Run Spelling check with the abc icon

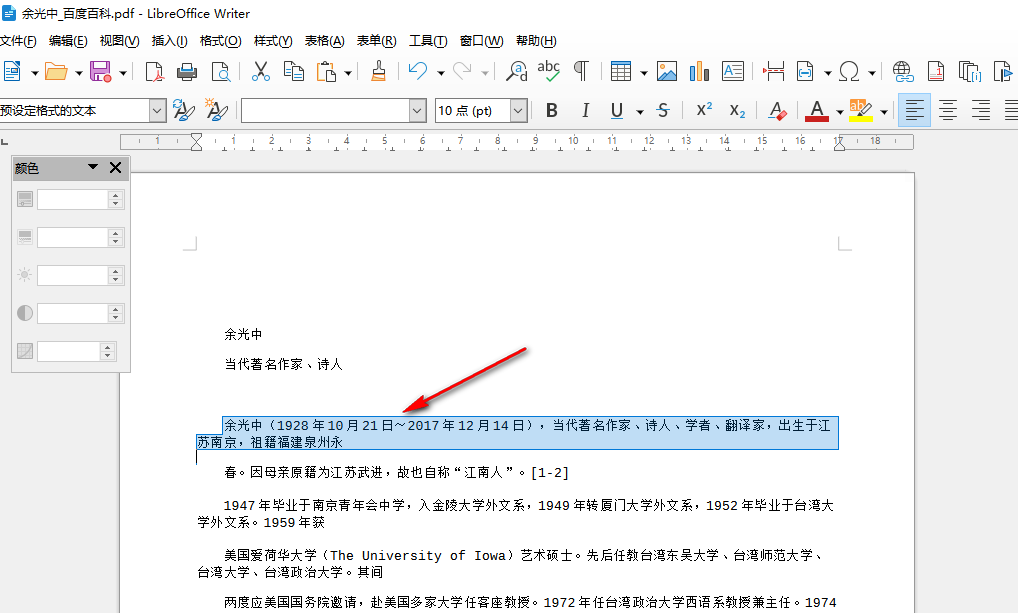coord(548,71)
